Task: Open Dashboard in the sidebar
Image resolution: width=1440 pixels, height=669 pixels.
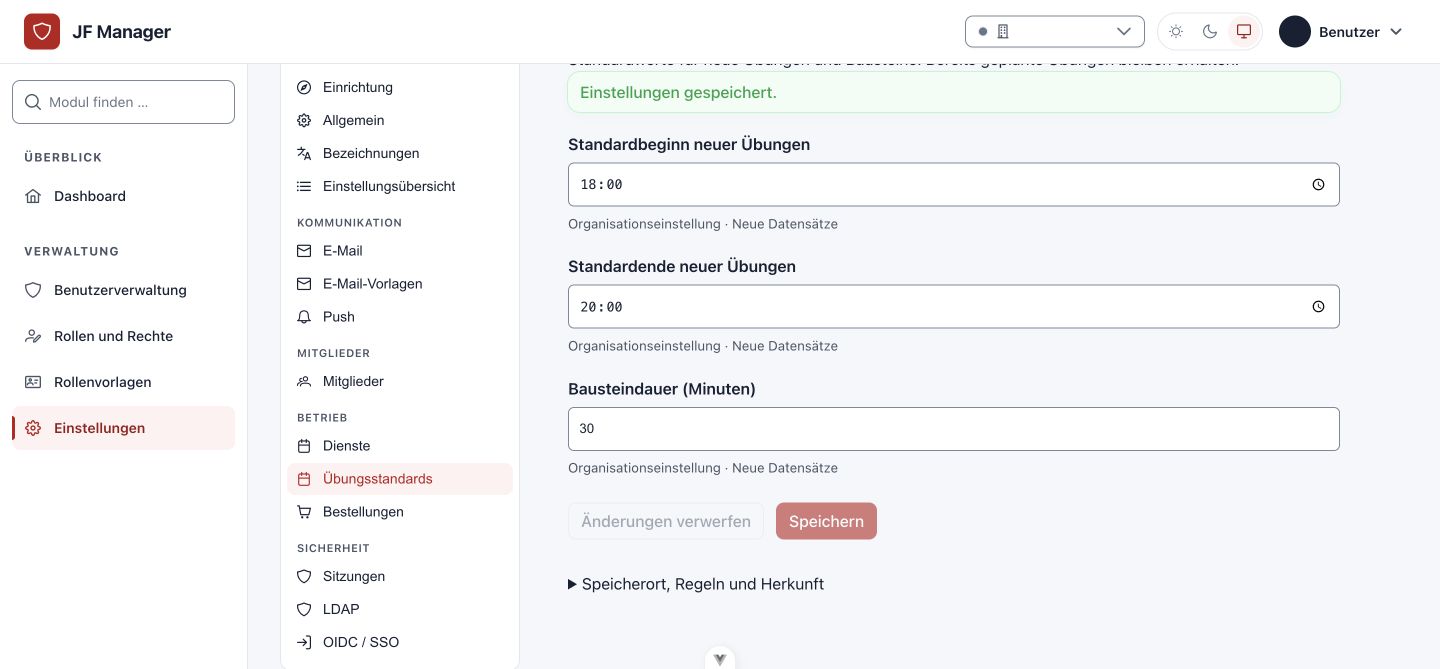Action: click(123, 196)
